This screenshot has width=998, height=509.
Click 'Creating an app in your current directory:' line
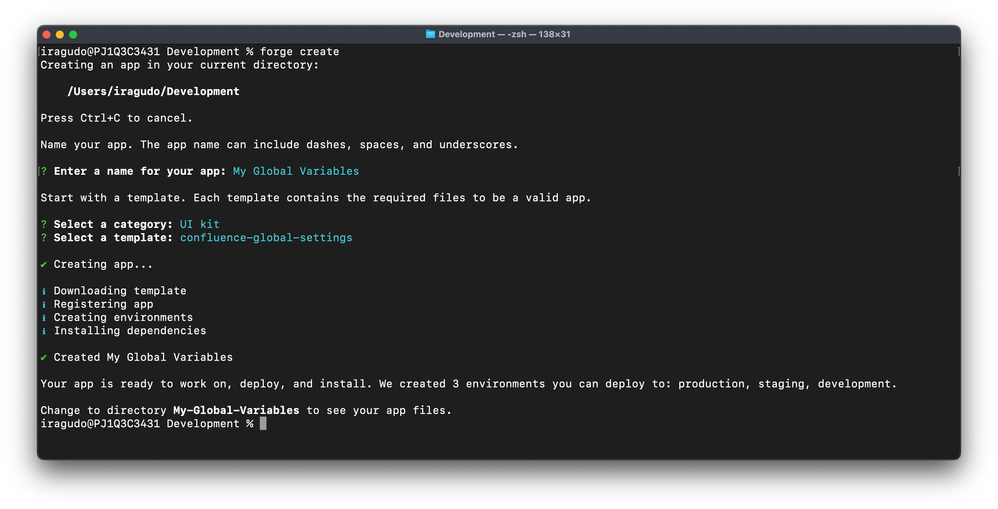click(x=179, y=65)
